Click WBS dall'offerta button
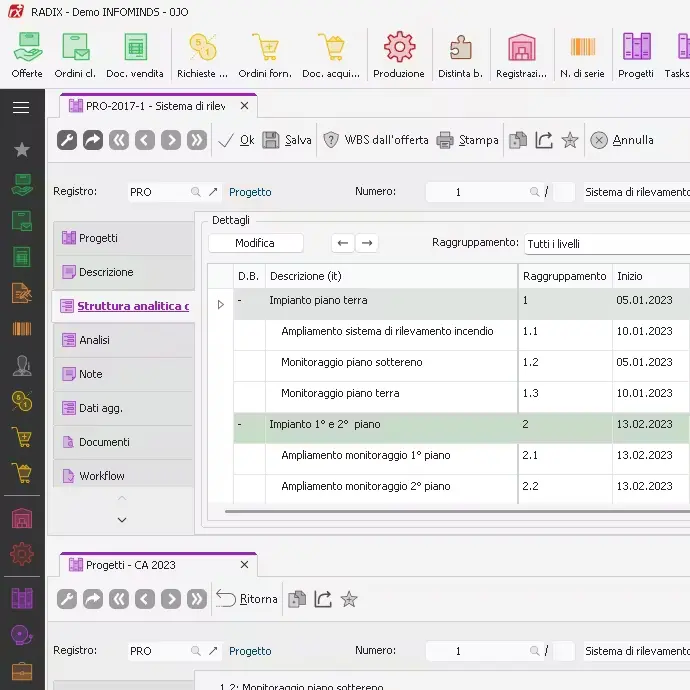The image size is (690, 690). click(375, 140)
